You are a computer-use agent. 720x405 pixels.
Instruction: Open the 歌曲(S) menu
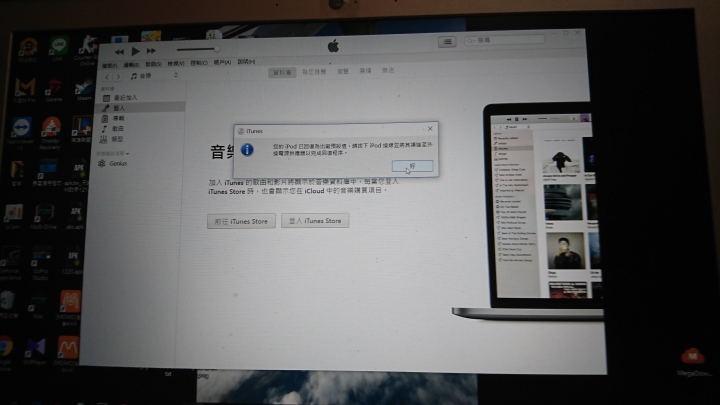[x=153, y=64]
